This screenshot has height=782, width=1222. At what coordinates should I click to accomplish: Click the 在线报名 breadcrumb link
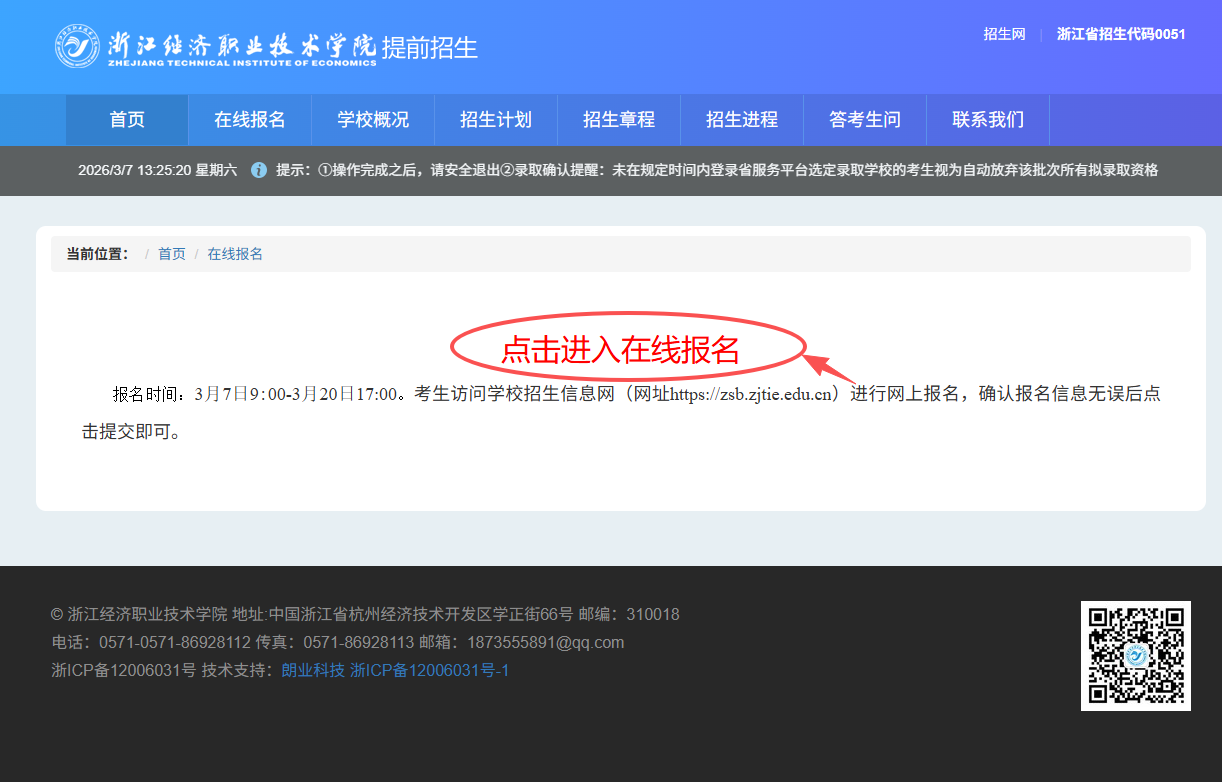point(235,254)
